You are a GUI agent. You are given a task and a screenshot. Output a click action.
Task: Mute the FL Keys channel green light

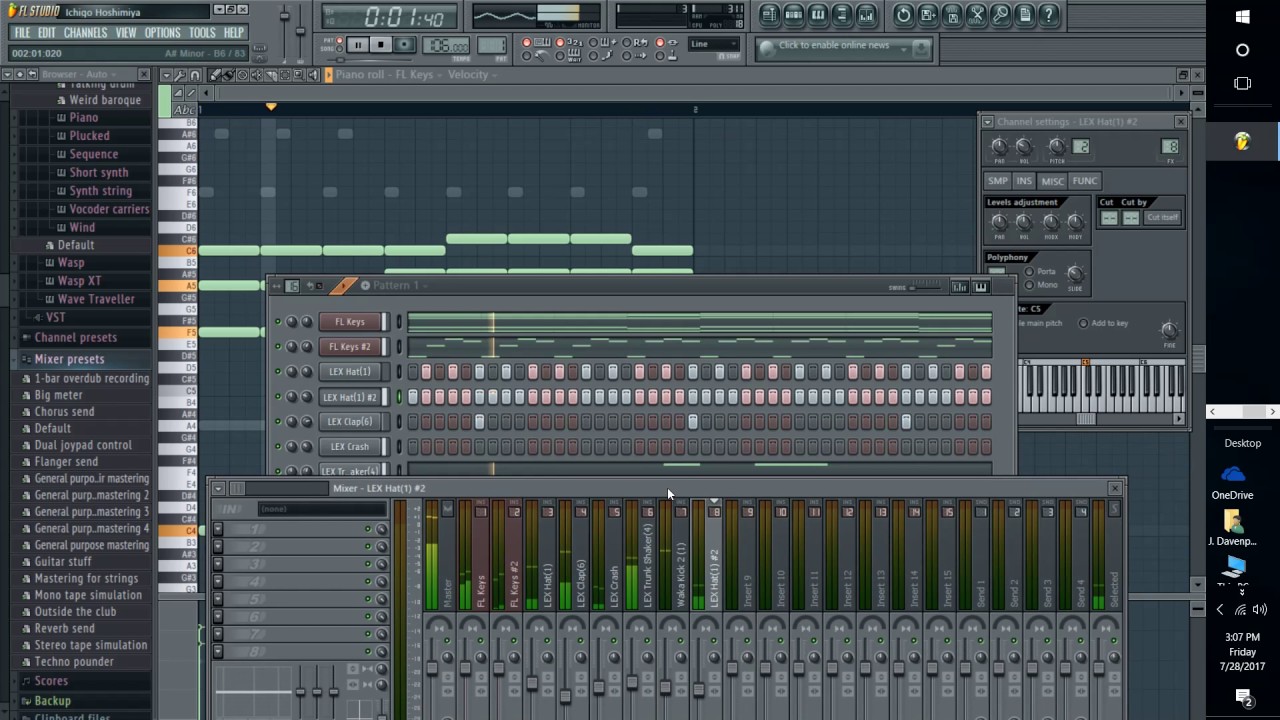tap(278, 322)
